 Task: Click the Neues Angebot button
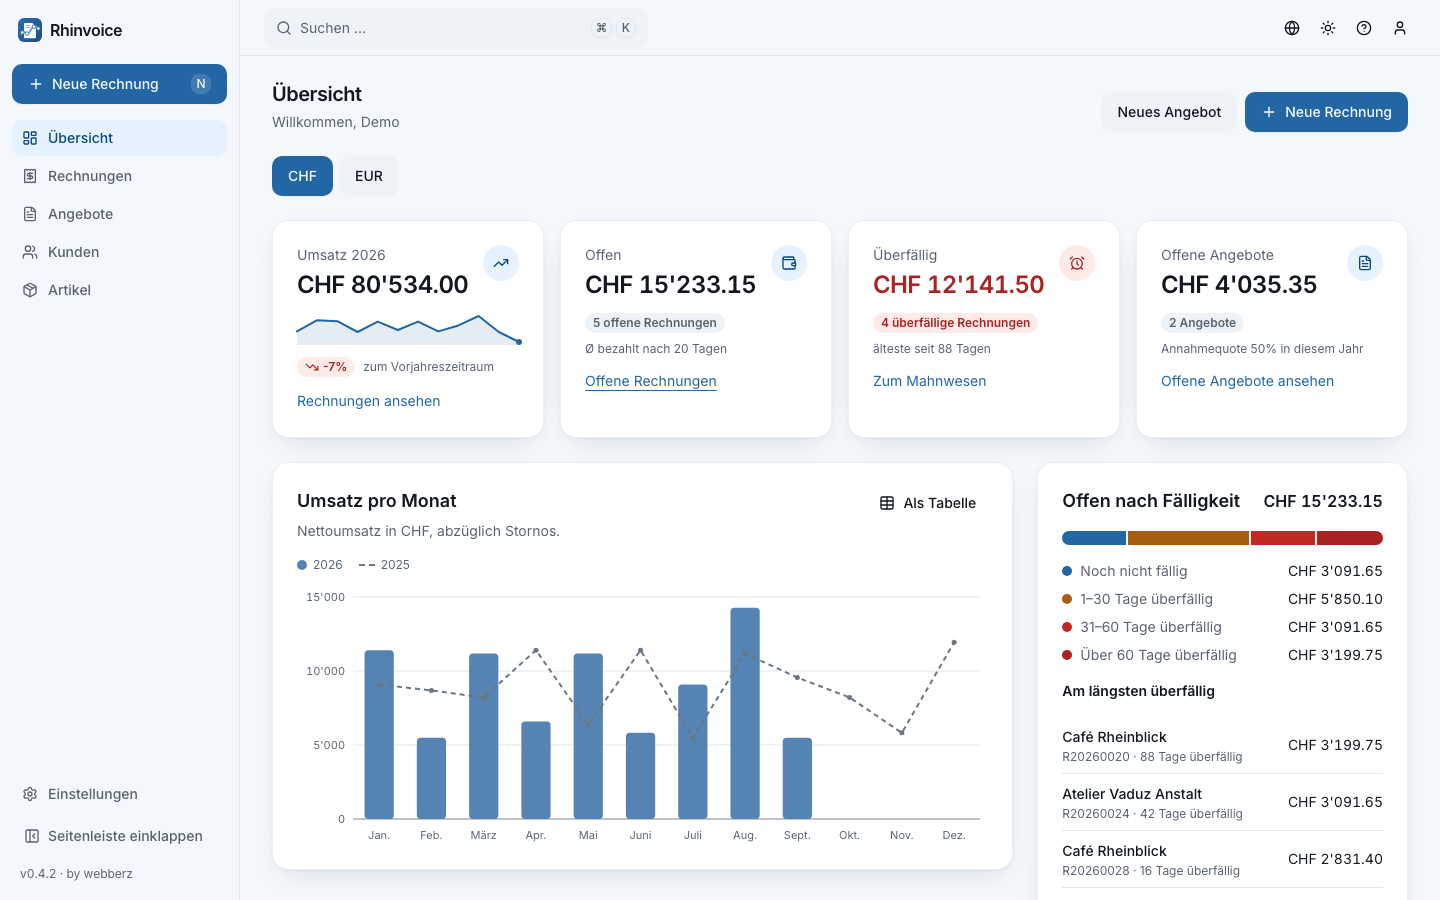click(x=1169, y=112)
